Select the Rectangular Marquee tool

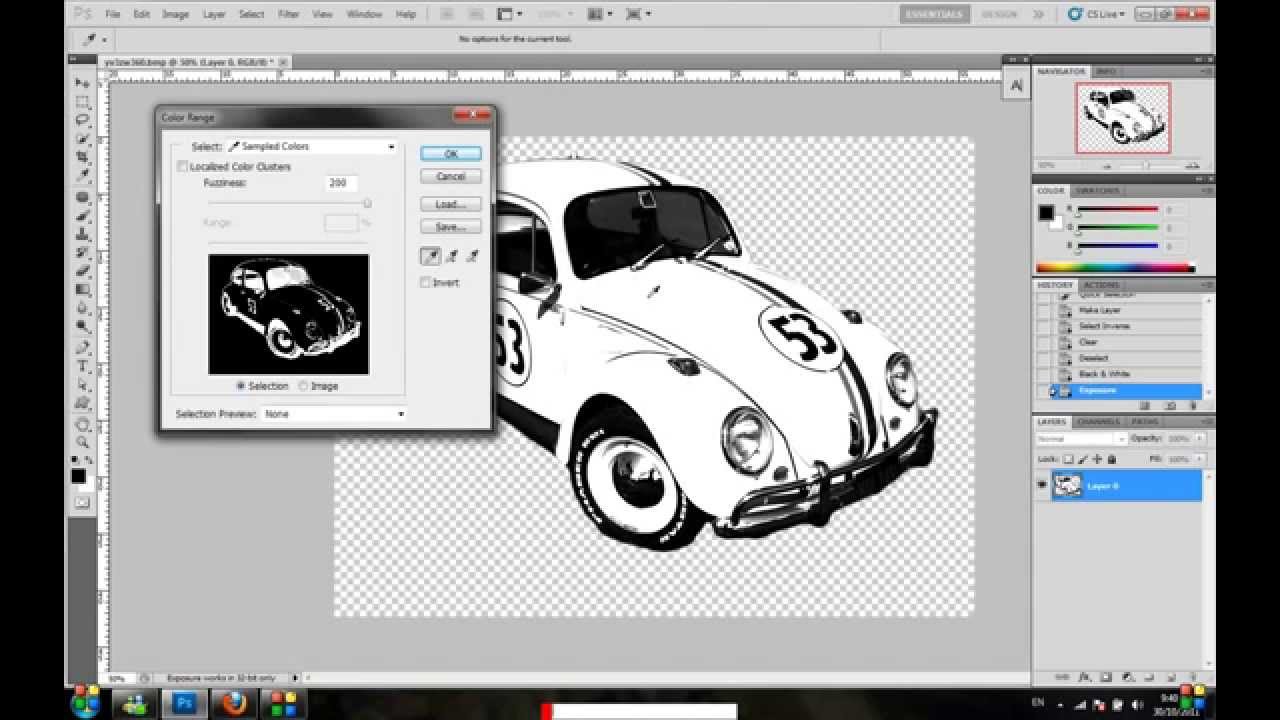(83, 102)
